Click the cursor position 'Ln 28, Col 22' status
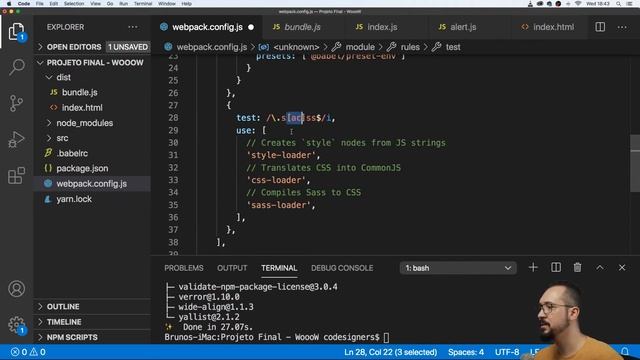The height and width of the screenshot is (360, 640). coord(390,352)
